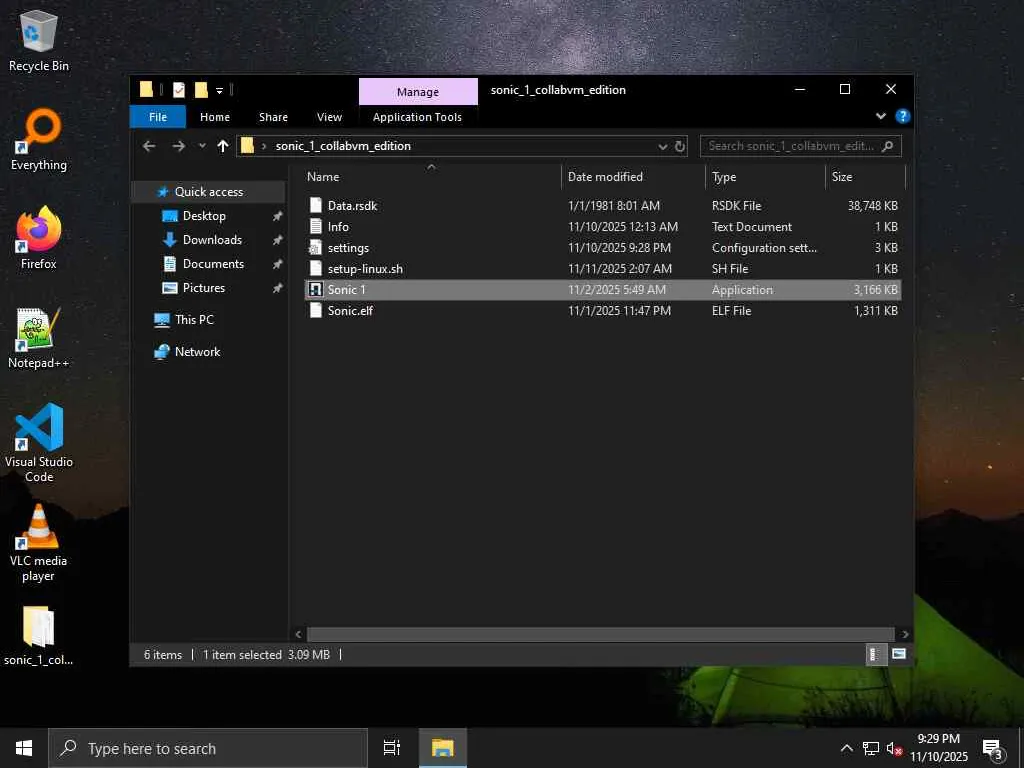Select Network in navigation pane
The image size is (1024, 768).
coord(197,352)
